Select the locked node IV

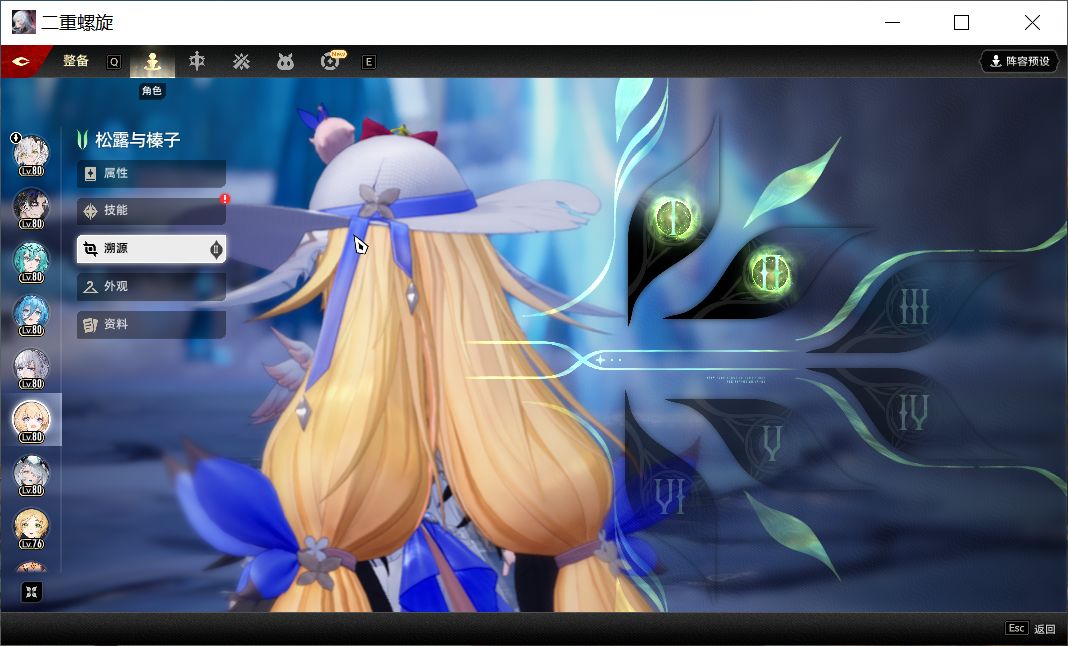(x=913, y=412)
